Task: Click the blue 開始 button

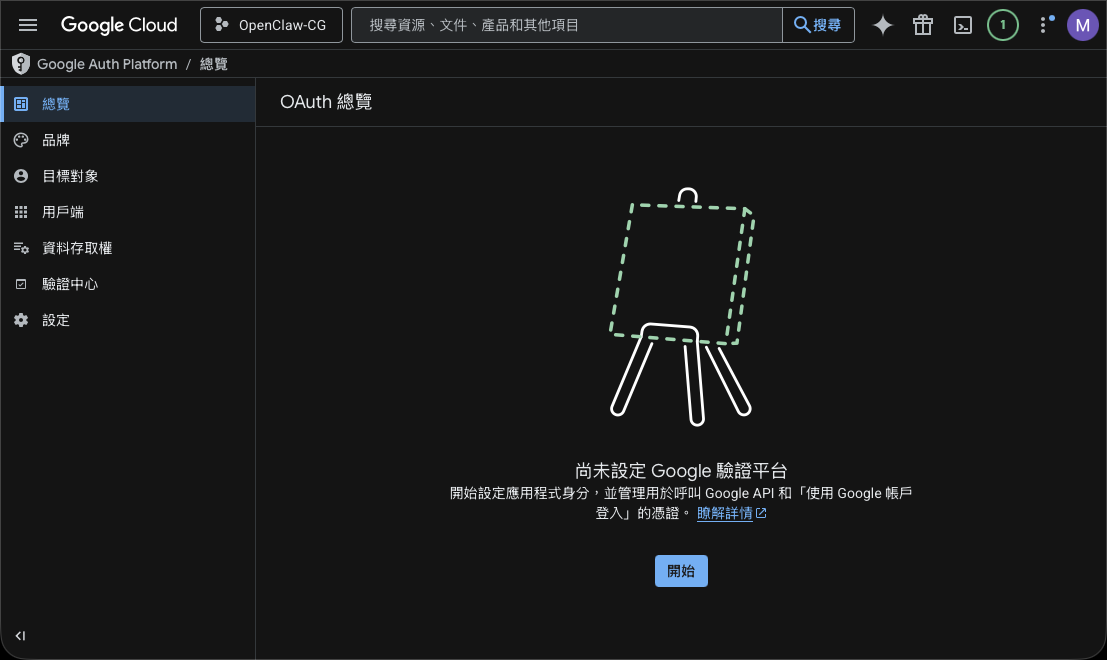Action: (x=681, y=571)
